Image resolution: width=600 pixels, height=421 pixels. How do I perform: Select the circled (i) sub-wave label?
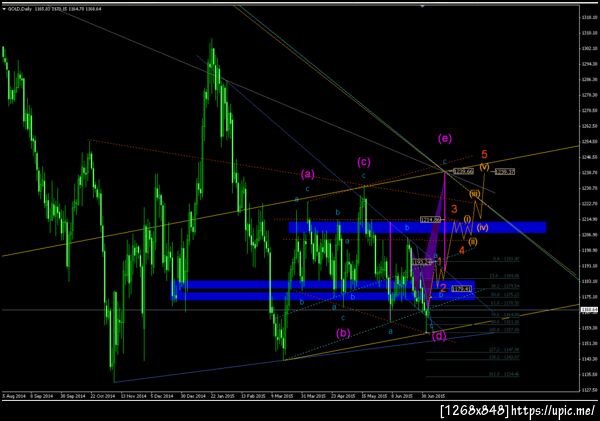(x=468, y=219)
